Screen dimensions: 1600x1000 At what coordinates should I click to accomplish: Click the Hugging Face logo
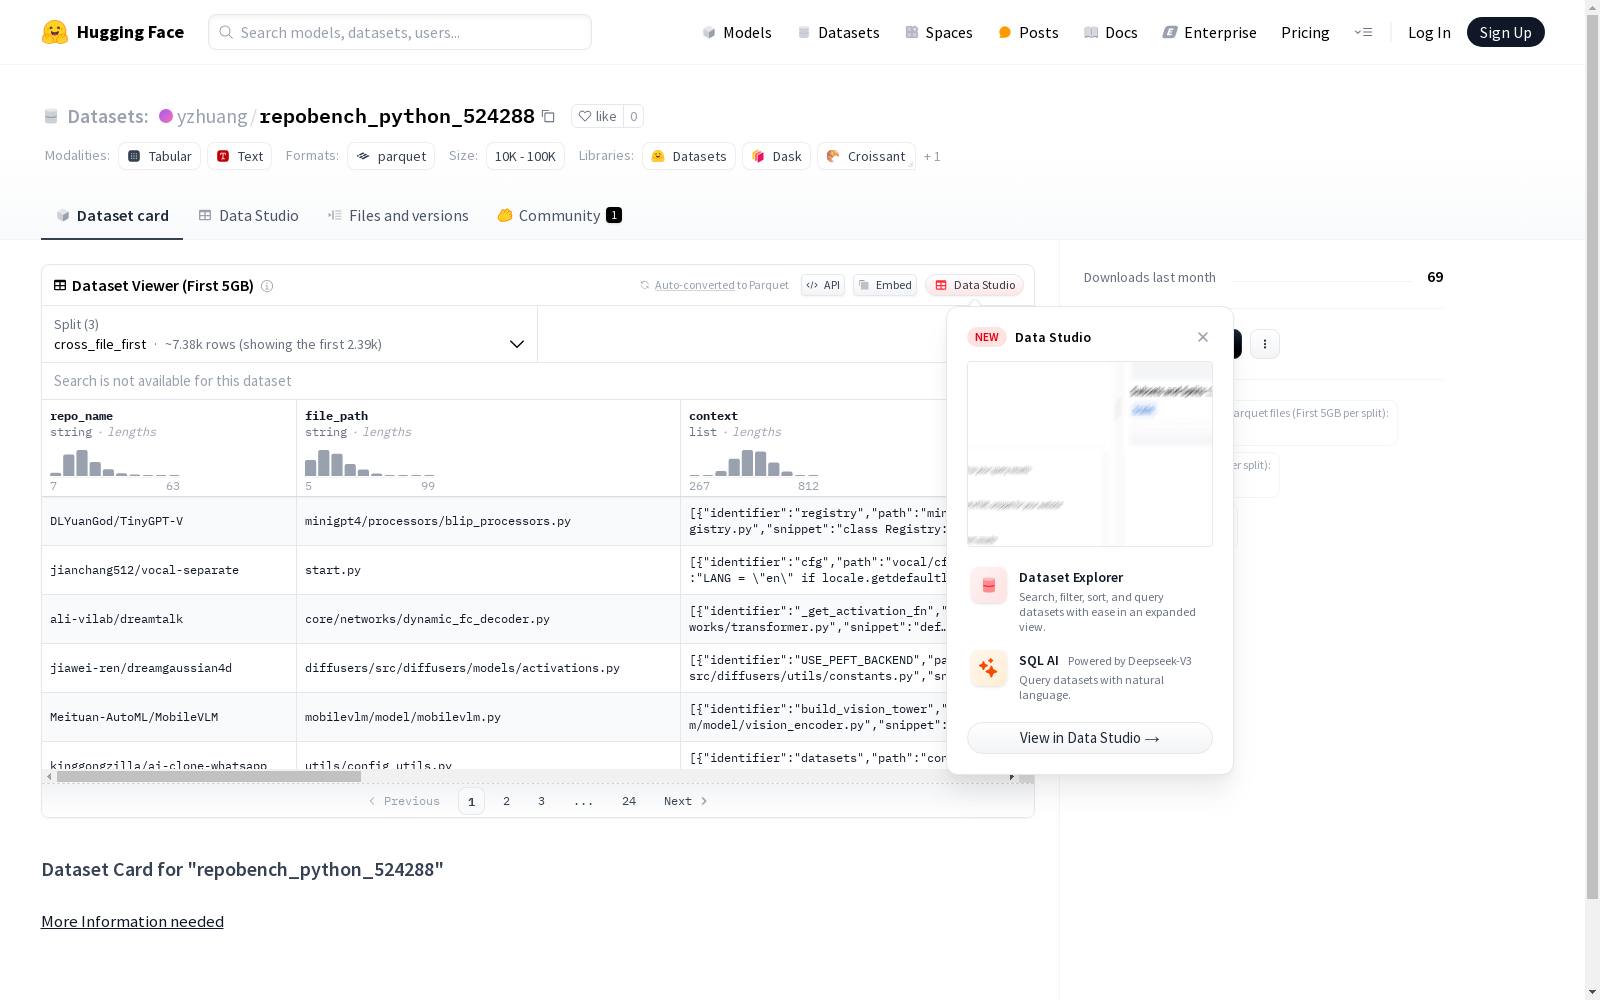113,32
